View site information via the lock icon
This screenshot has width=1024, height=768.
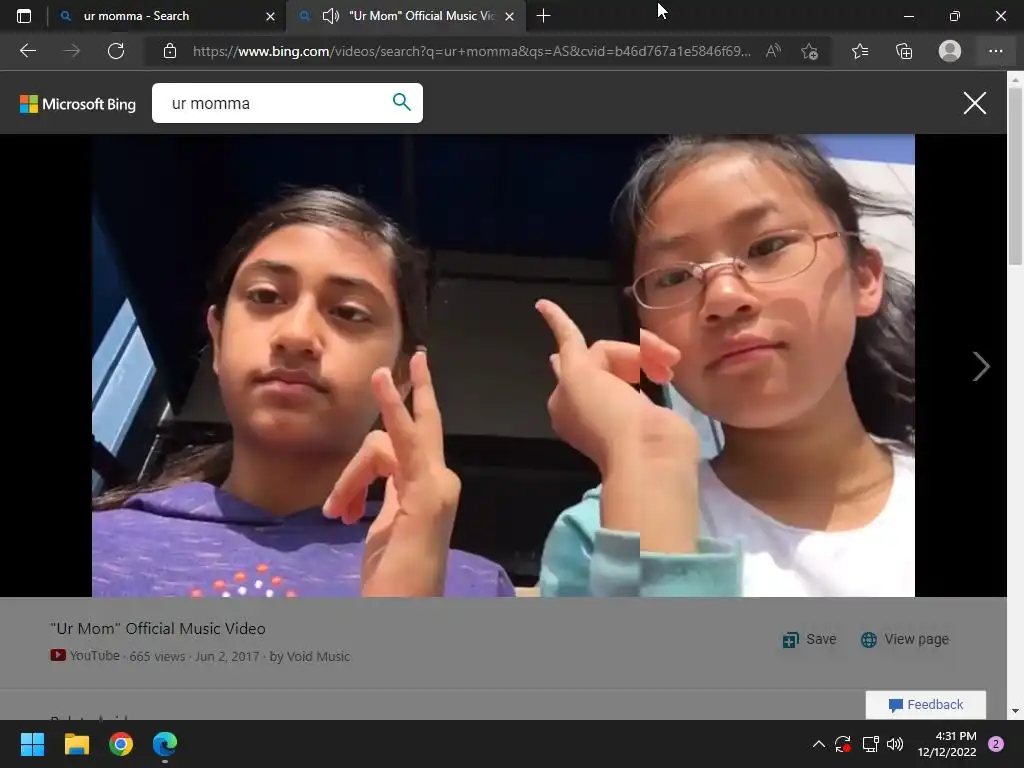(x=170, y=51)
